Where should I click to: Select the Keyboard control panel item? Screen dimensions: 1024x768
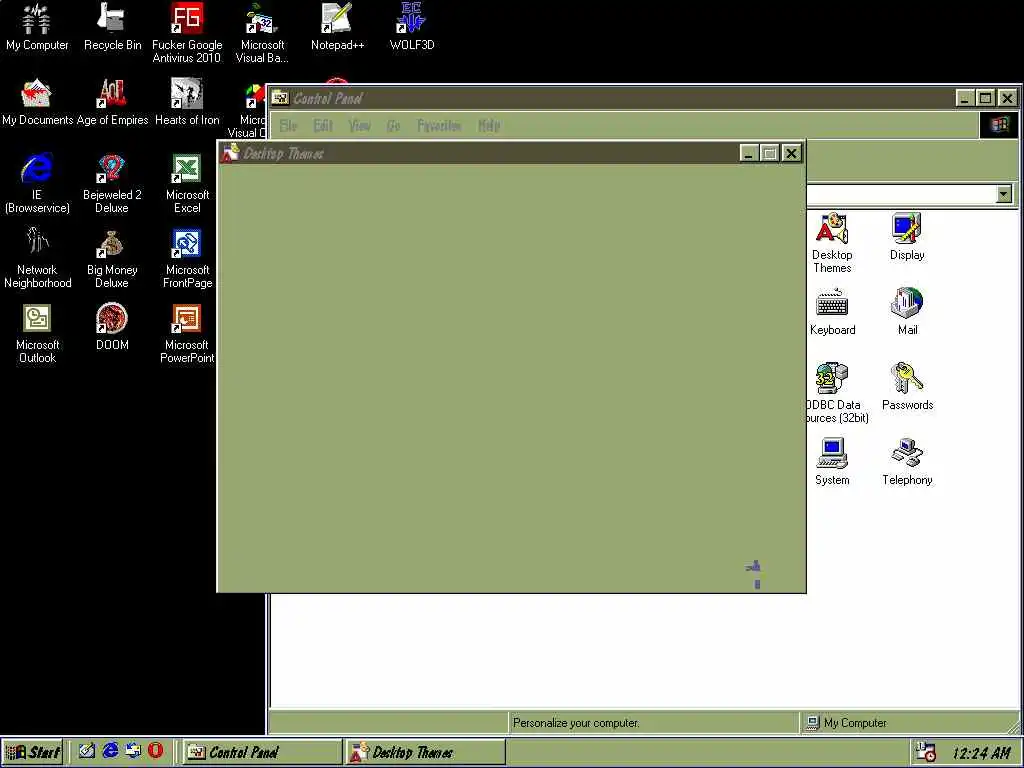tap(832, 312)
